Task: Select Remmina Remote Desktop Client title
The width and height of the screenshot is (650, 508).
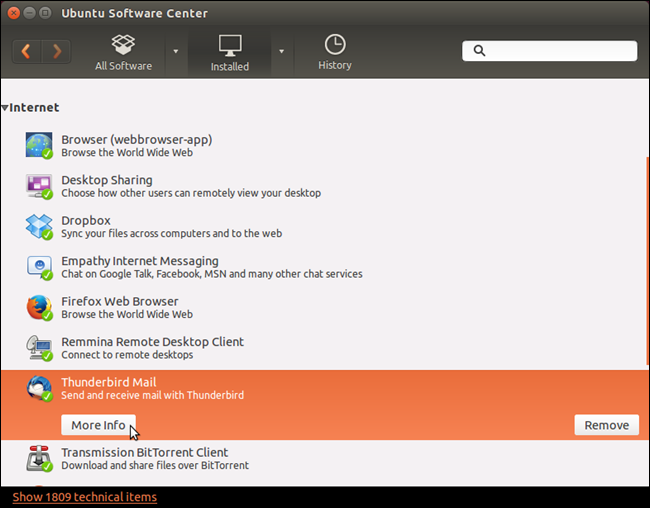Action: (153, 342)
